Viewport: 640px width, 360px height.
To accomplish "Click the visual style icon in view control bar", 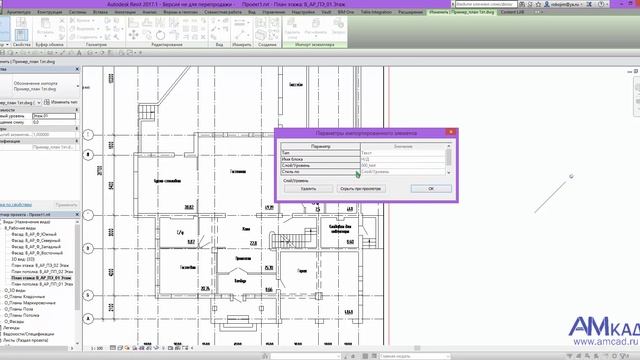I will point(120,348).
